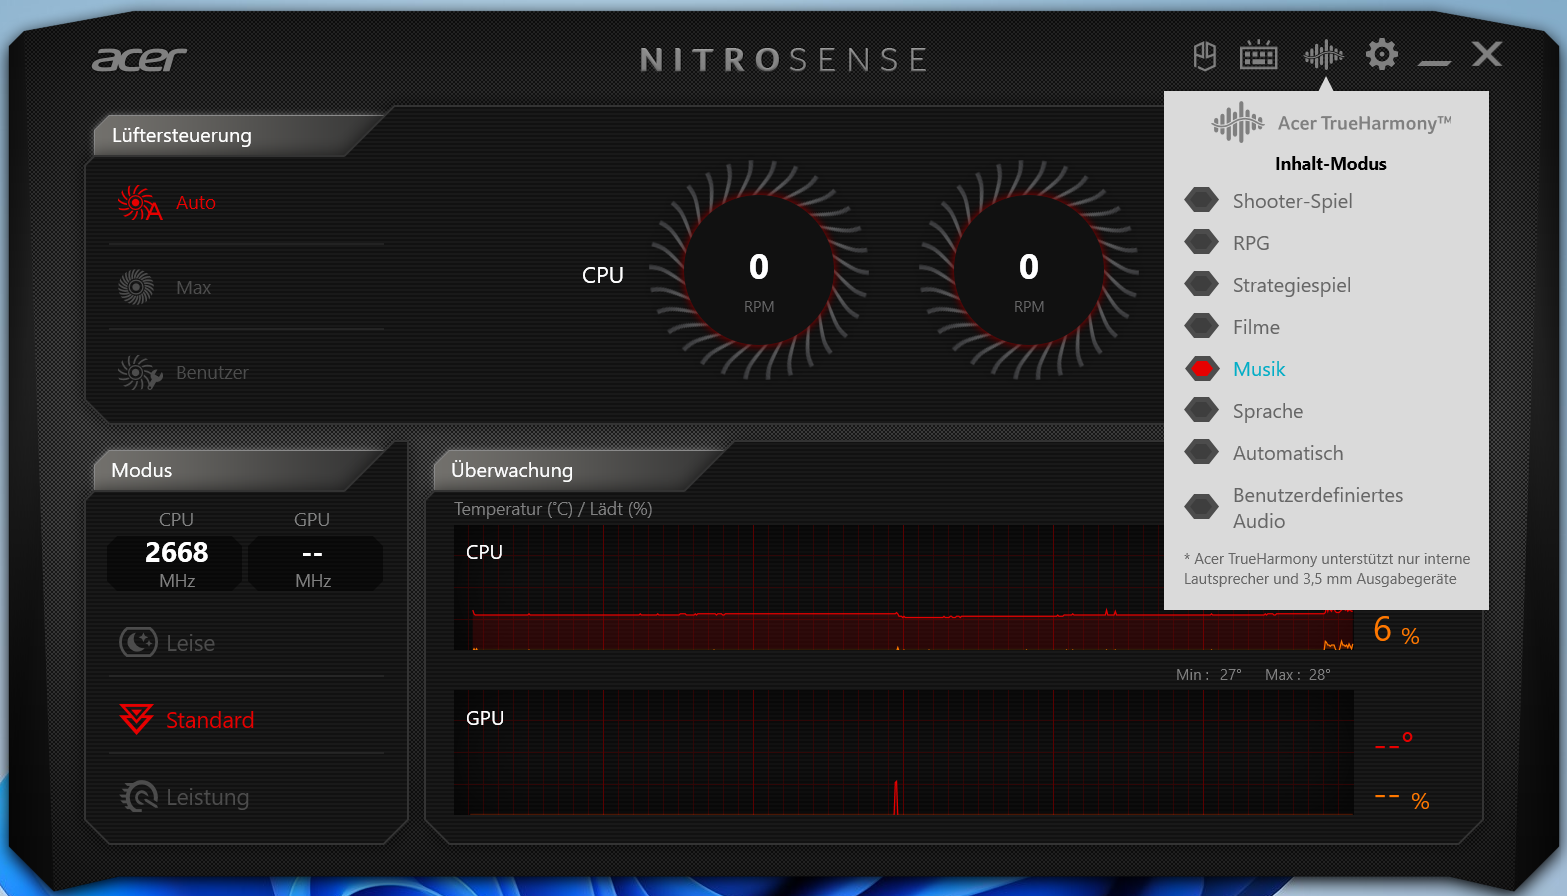Choose the RPG content mode label

point(1251,243)
